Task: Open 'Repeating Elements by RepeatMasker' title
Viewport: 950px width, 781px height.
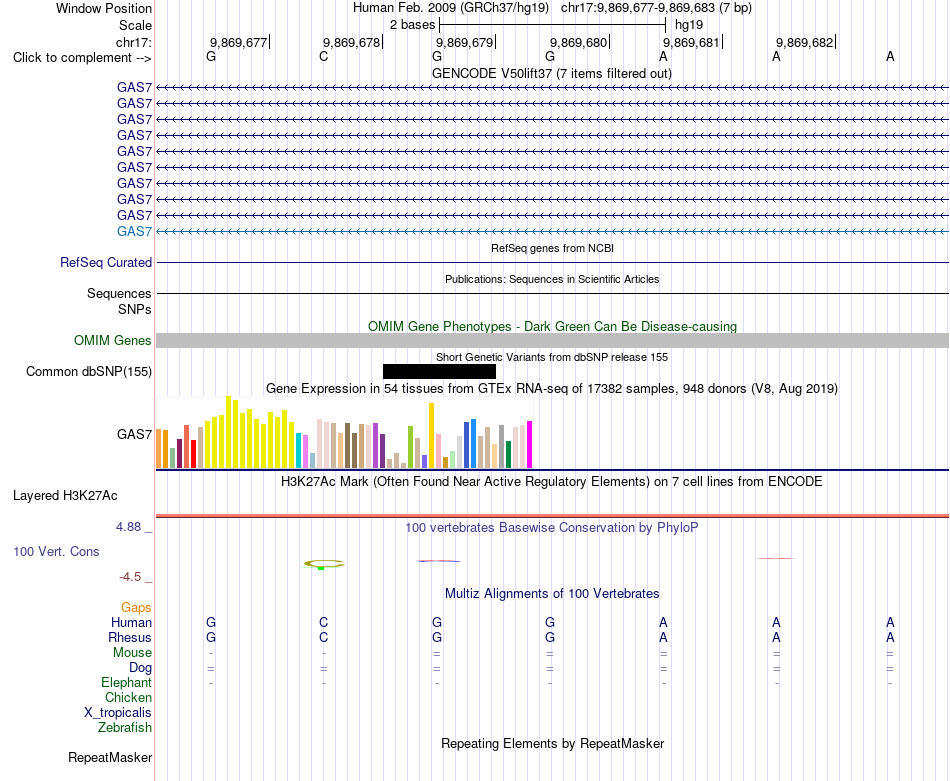Action: (552, 743)
